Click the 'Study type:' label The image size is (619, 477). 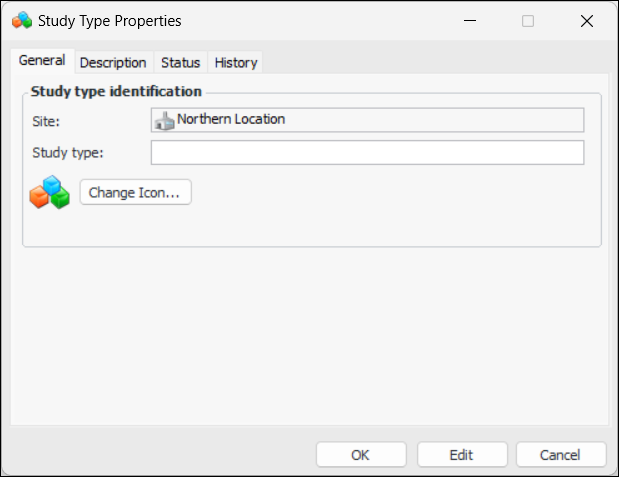coord(67,153)
